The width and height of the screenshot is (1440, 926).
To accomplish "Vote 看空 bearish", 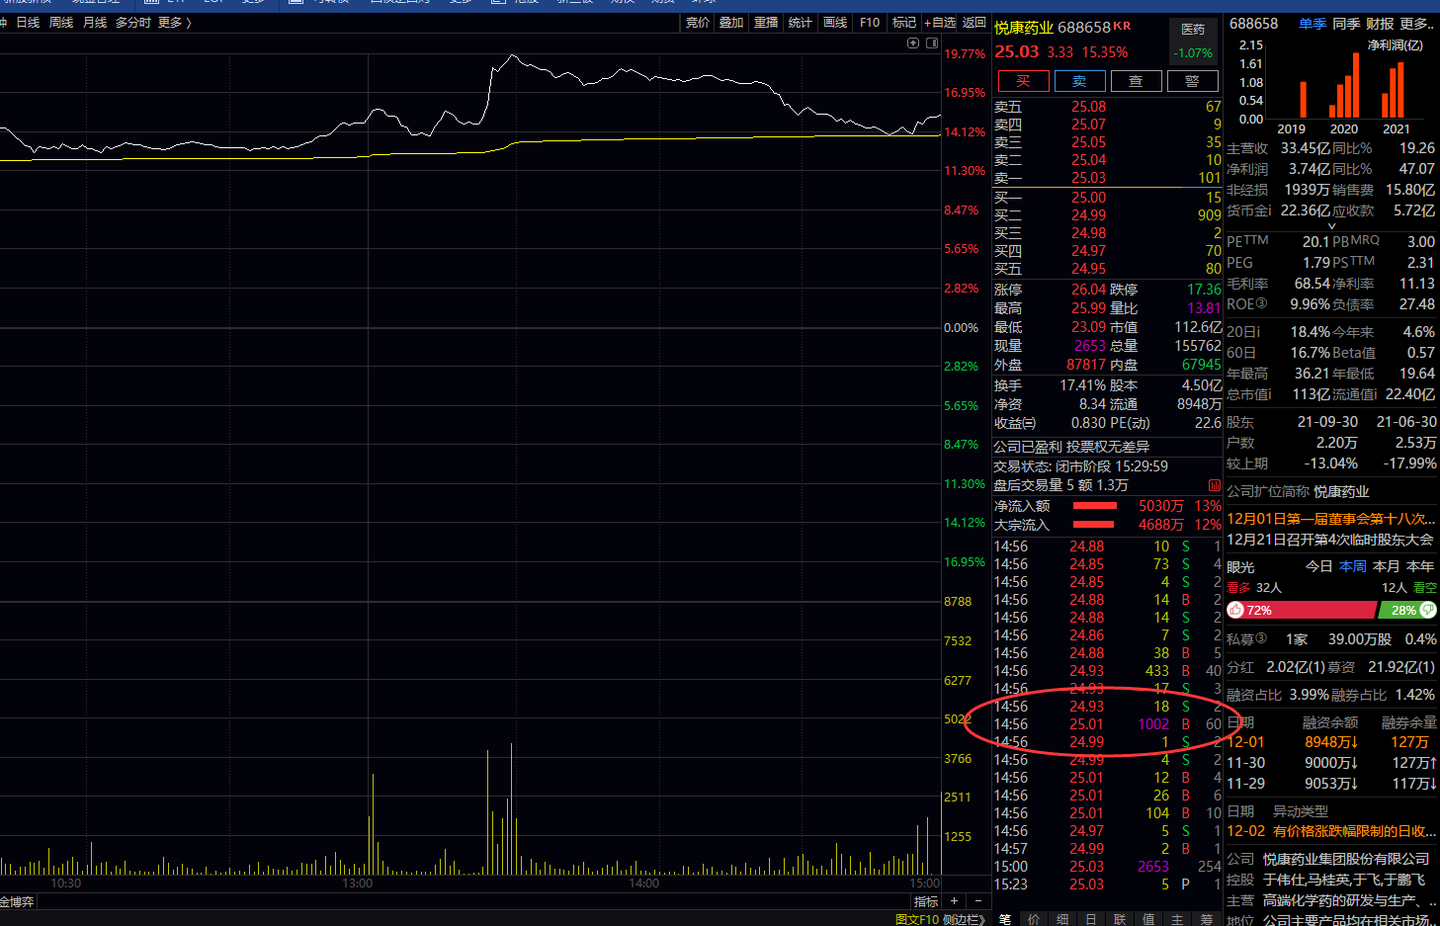I will tap(1424, 588).
